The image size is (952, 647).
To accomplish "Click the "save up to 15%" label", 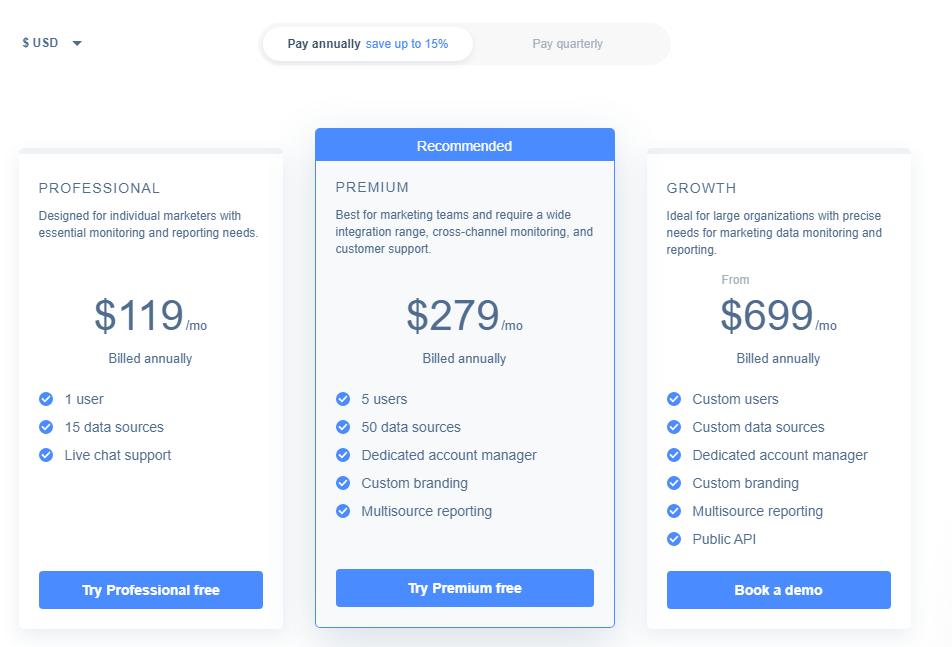I will (x=407, y=44).
